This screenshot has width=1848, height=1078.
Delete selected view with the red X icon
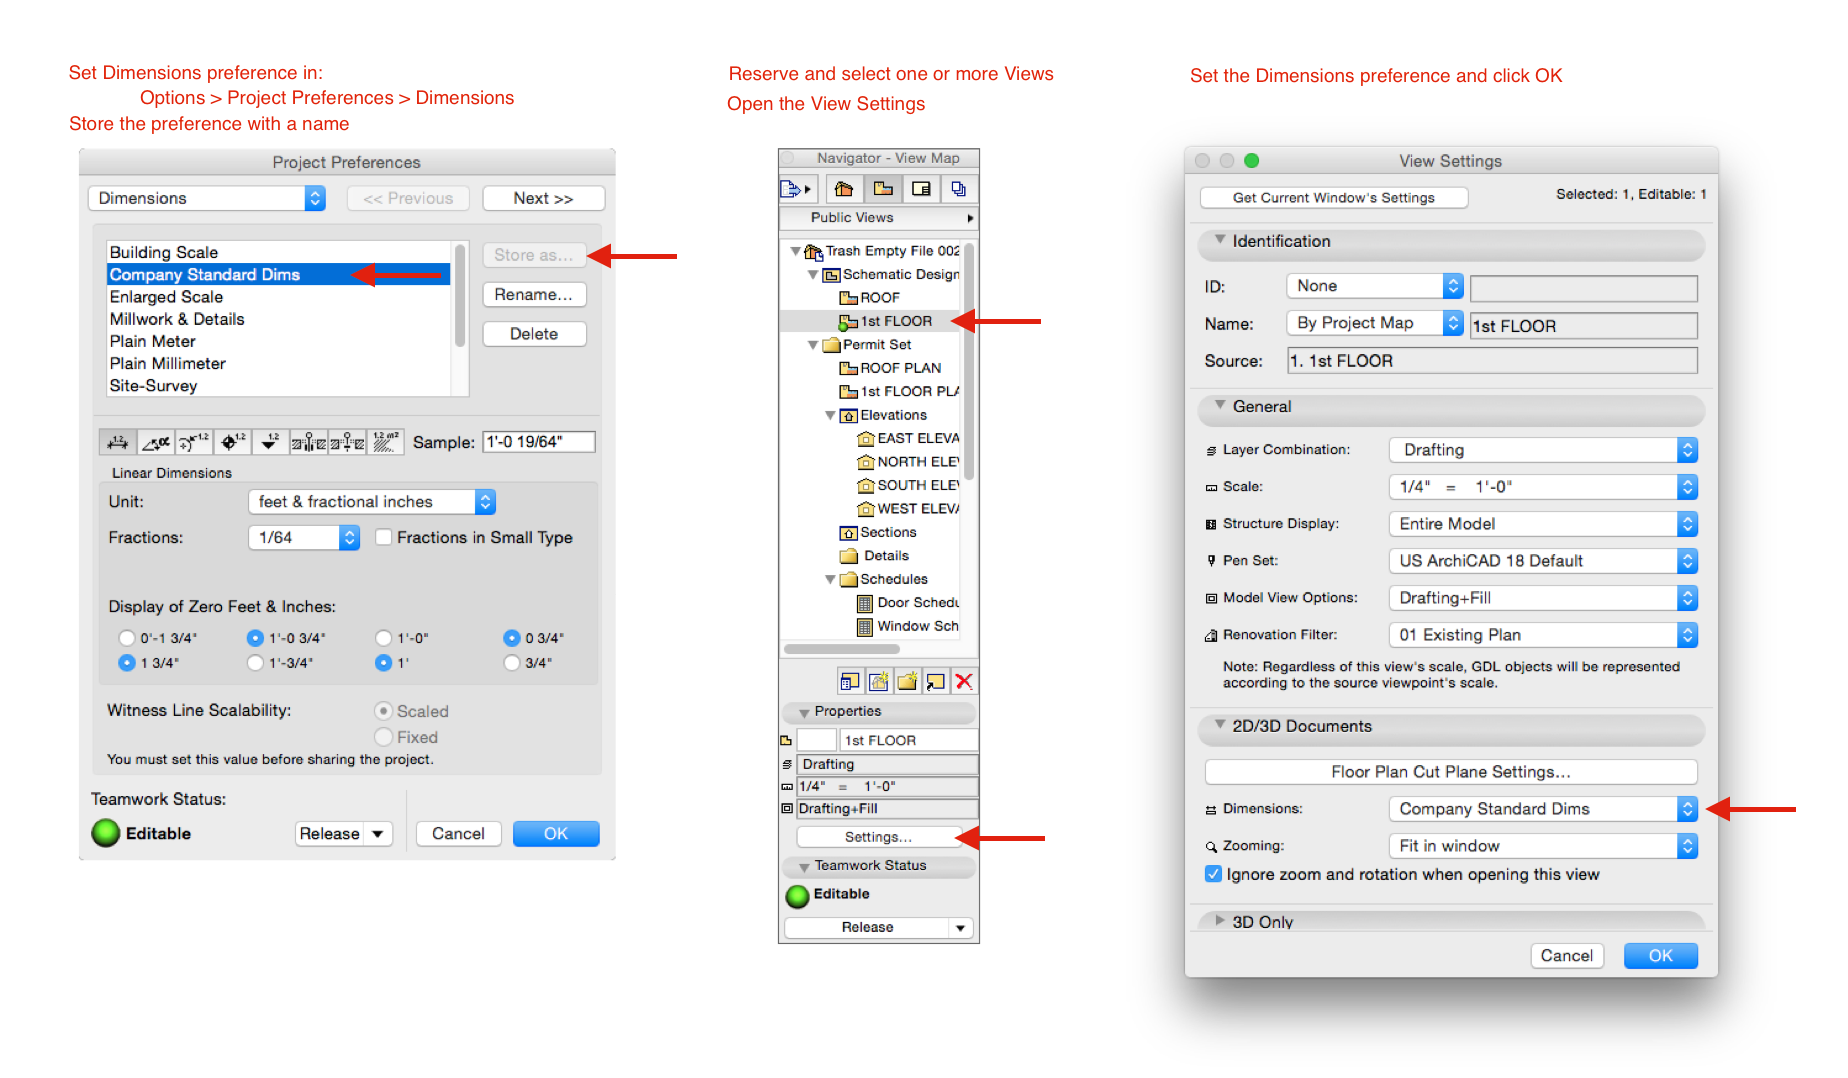pyautogui.click(x=963, y=681)
